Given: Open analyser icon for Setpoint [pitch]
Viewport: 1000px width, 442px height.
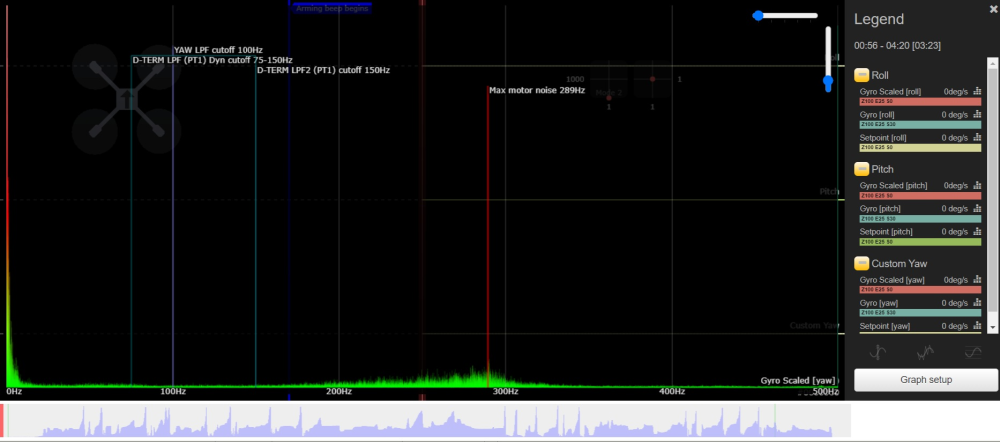Looking at the screenshot, I should point(977,233).
